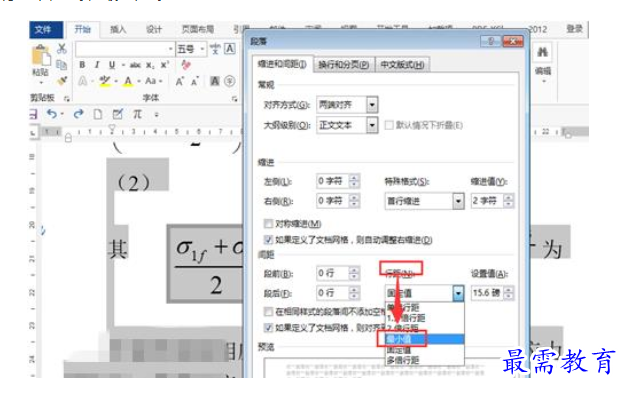Toggle auto-adjust right indent grid checkbox
Image resolution: width=624 pixels, height=393 pixels.
coord(268,240)
